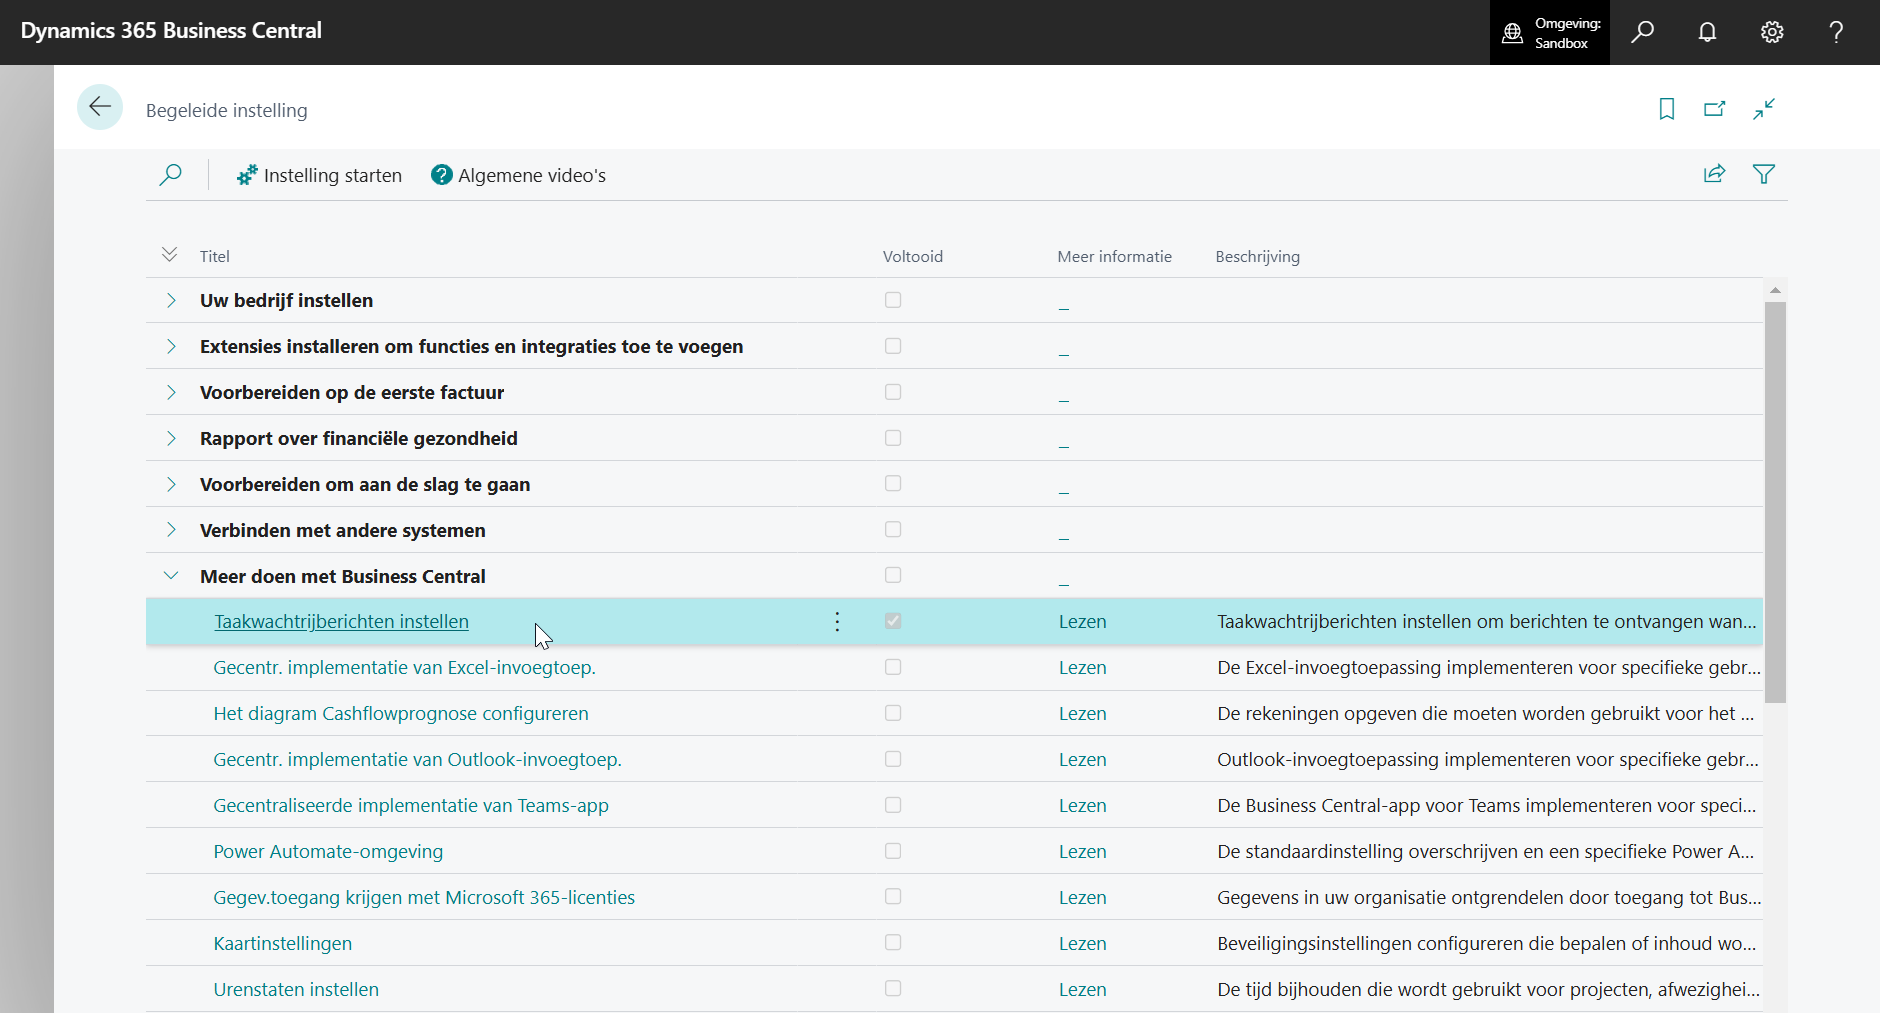This screenshot has height=1013, width=1880.
Task: Collapse all rows via header chevron
Action: pyautogui.click(x=170, y=255)
